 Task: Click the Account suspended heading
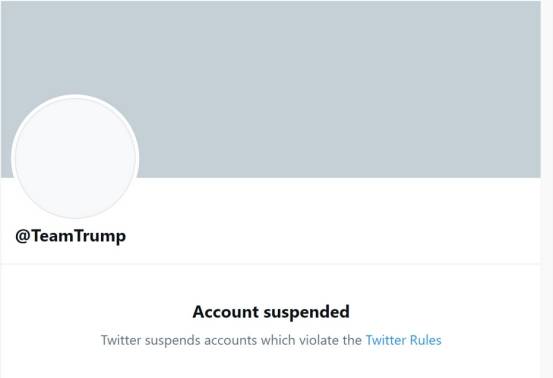click(271, 312)
